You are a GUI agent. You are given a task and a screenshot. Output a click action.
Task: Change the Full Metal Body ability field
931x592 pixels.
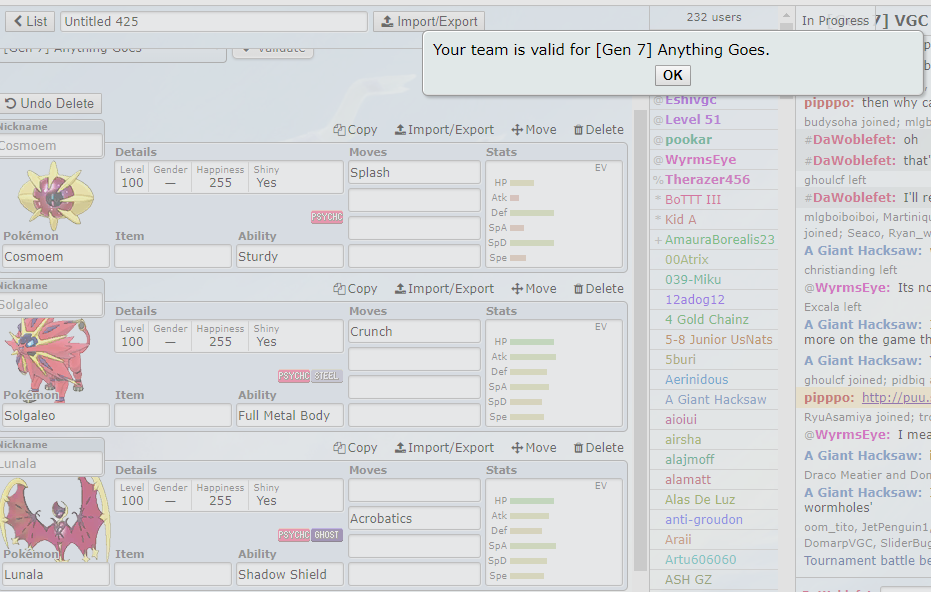(290, 416)
